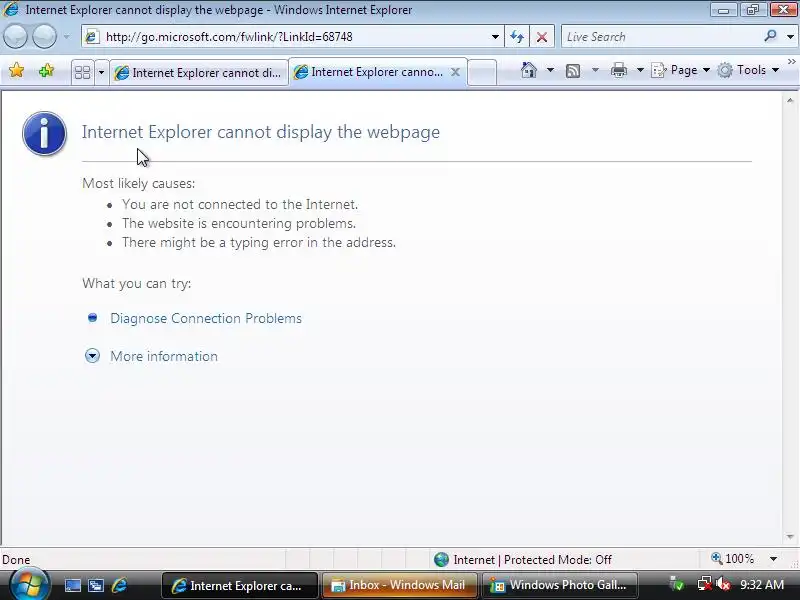This screenshot has width=800, height=600.
Task: Click the blue information icon
Action: [44, 133]
